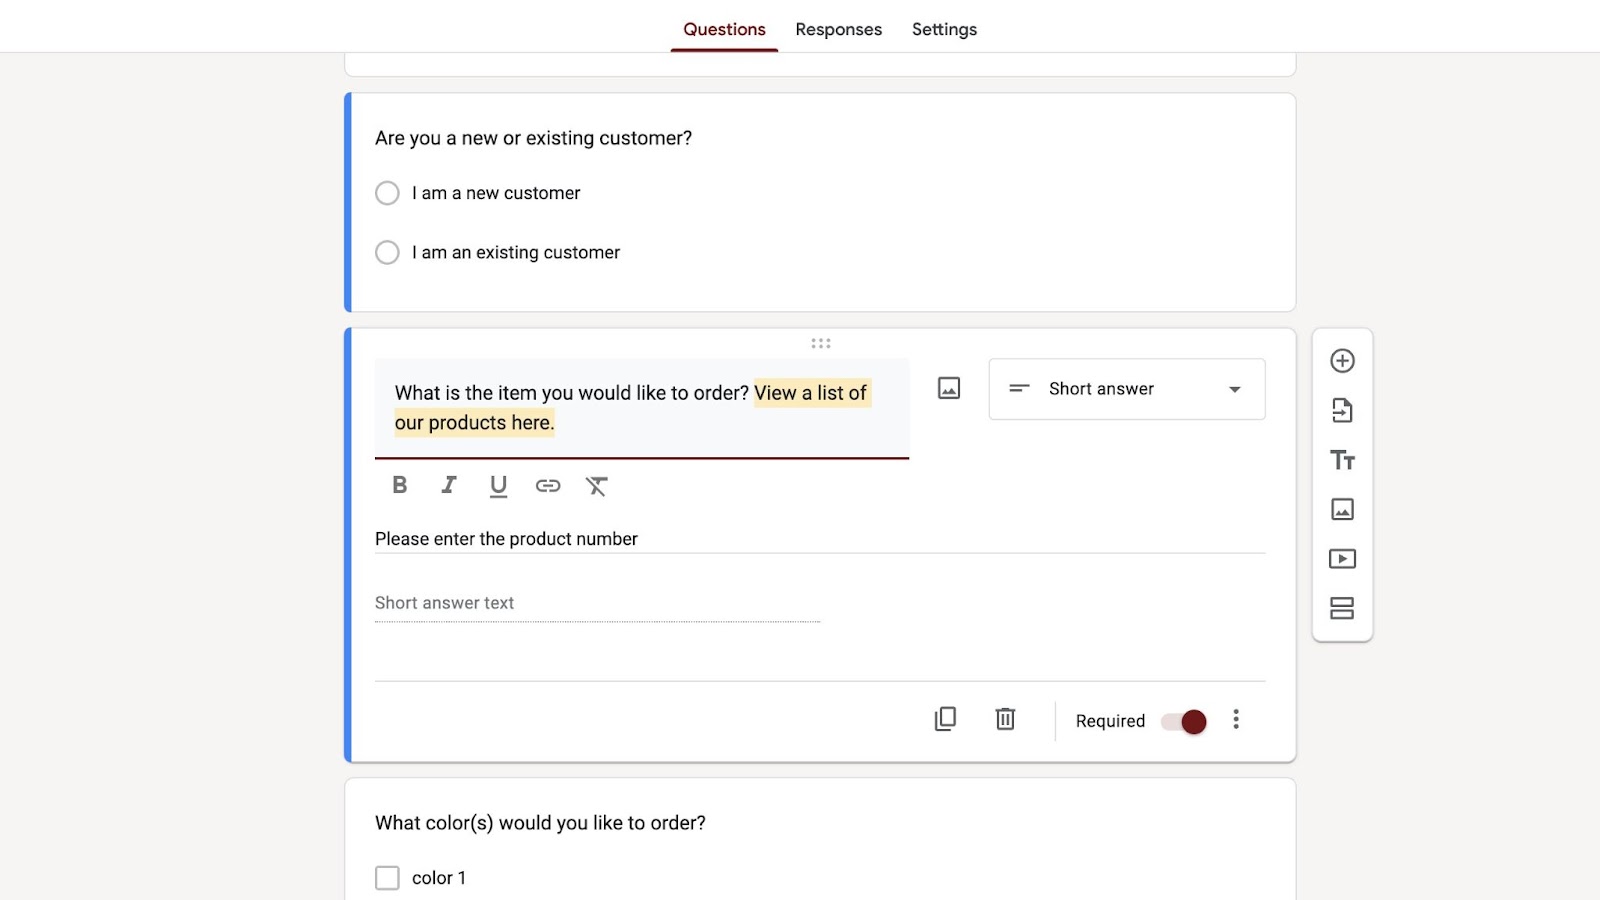Open the three-dot more options menu
This screenshot has height=900, width=1600.
[x=1236, y=719]
